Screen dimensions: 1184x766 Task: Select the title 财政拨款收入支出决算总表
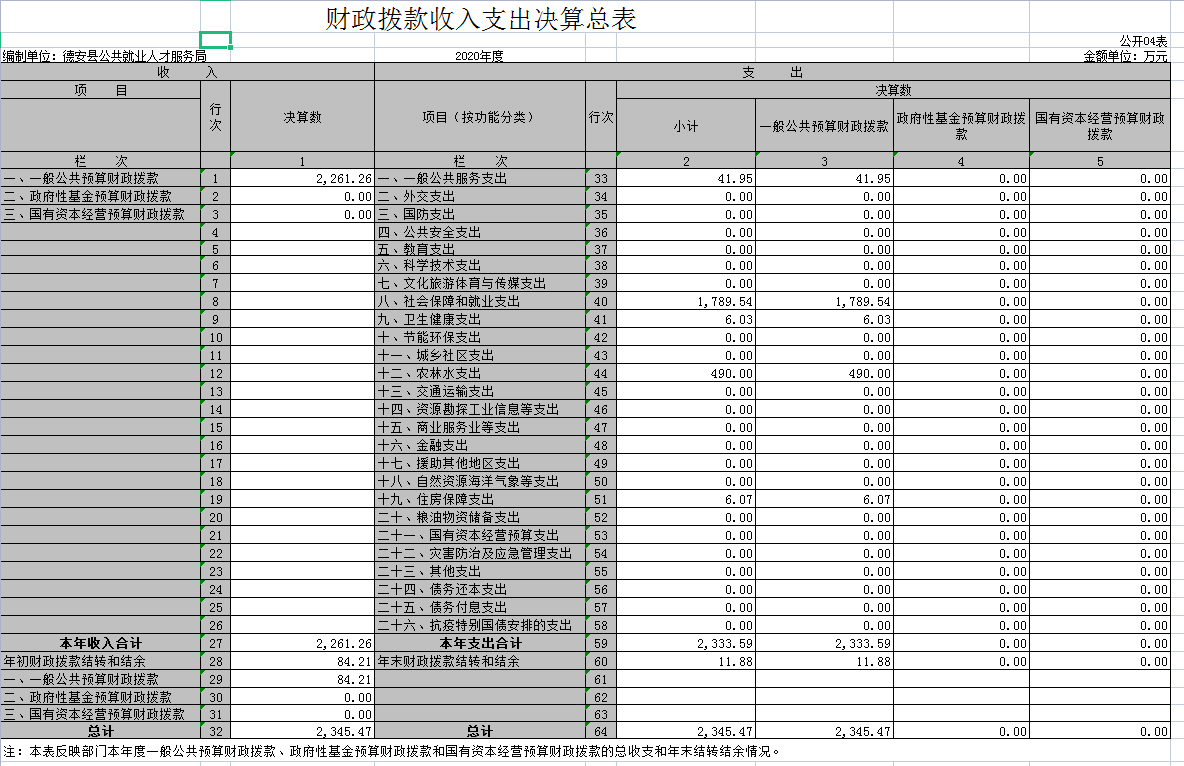(482, 18)
